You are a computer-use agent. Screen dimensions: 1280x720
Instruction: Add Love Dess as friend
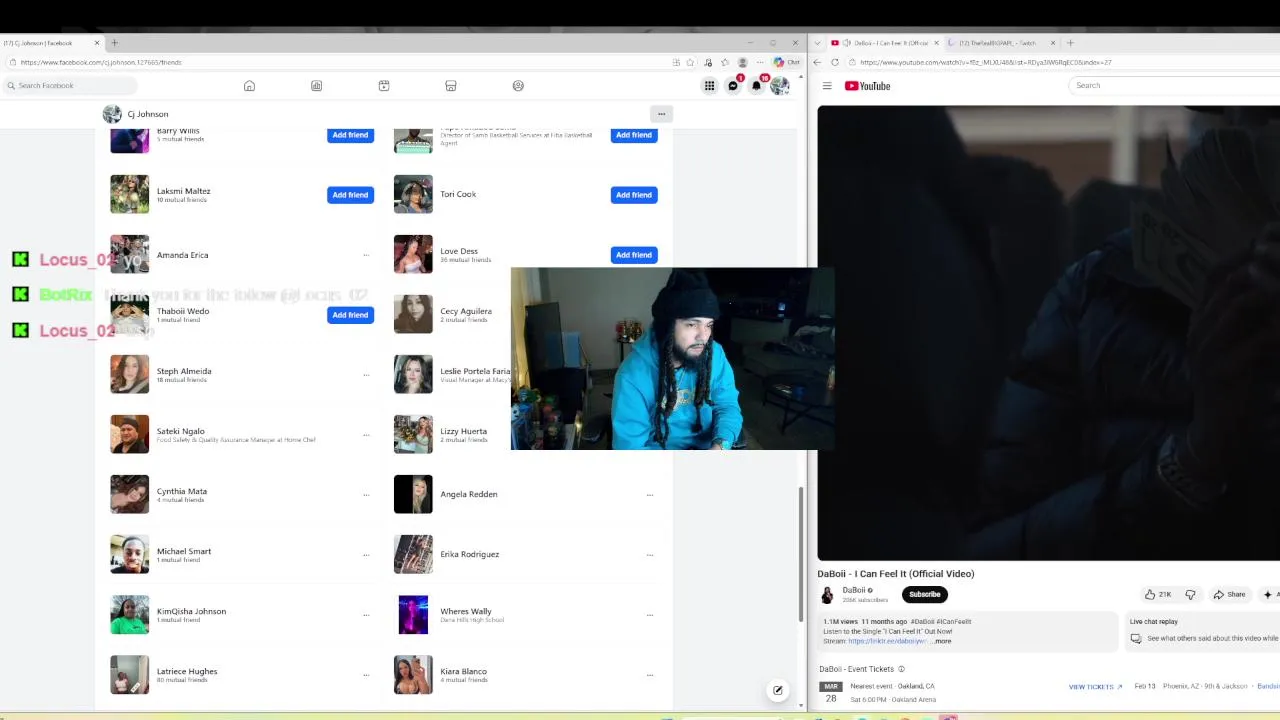tap(634, 255)
